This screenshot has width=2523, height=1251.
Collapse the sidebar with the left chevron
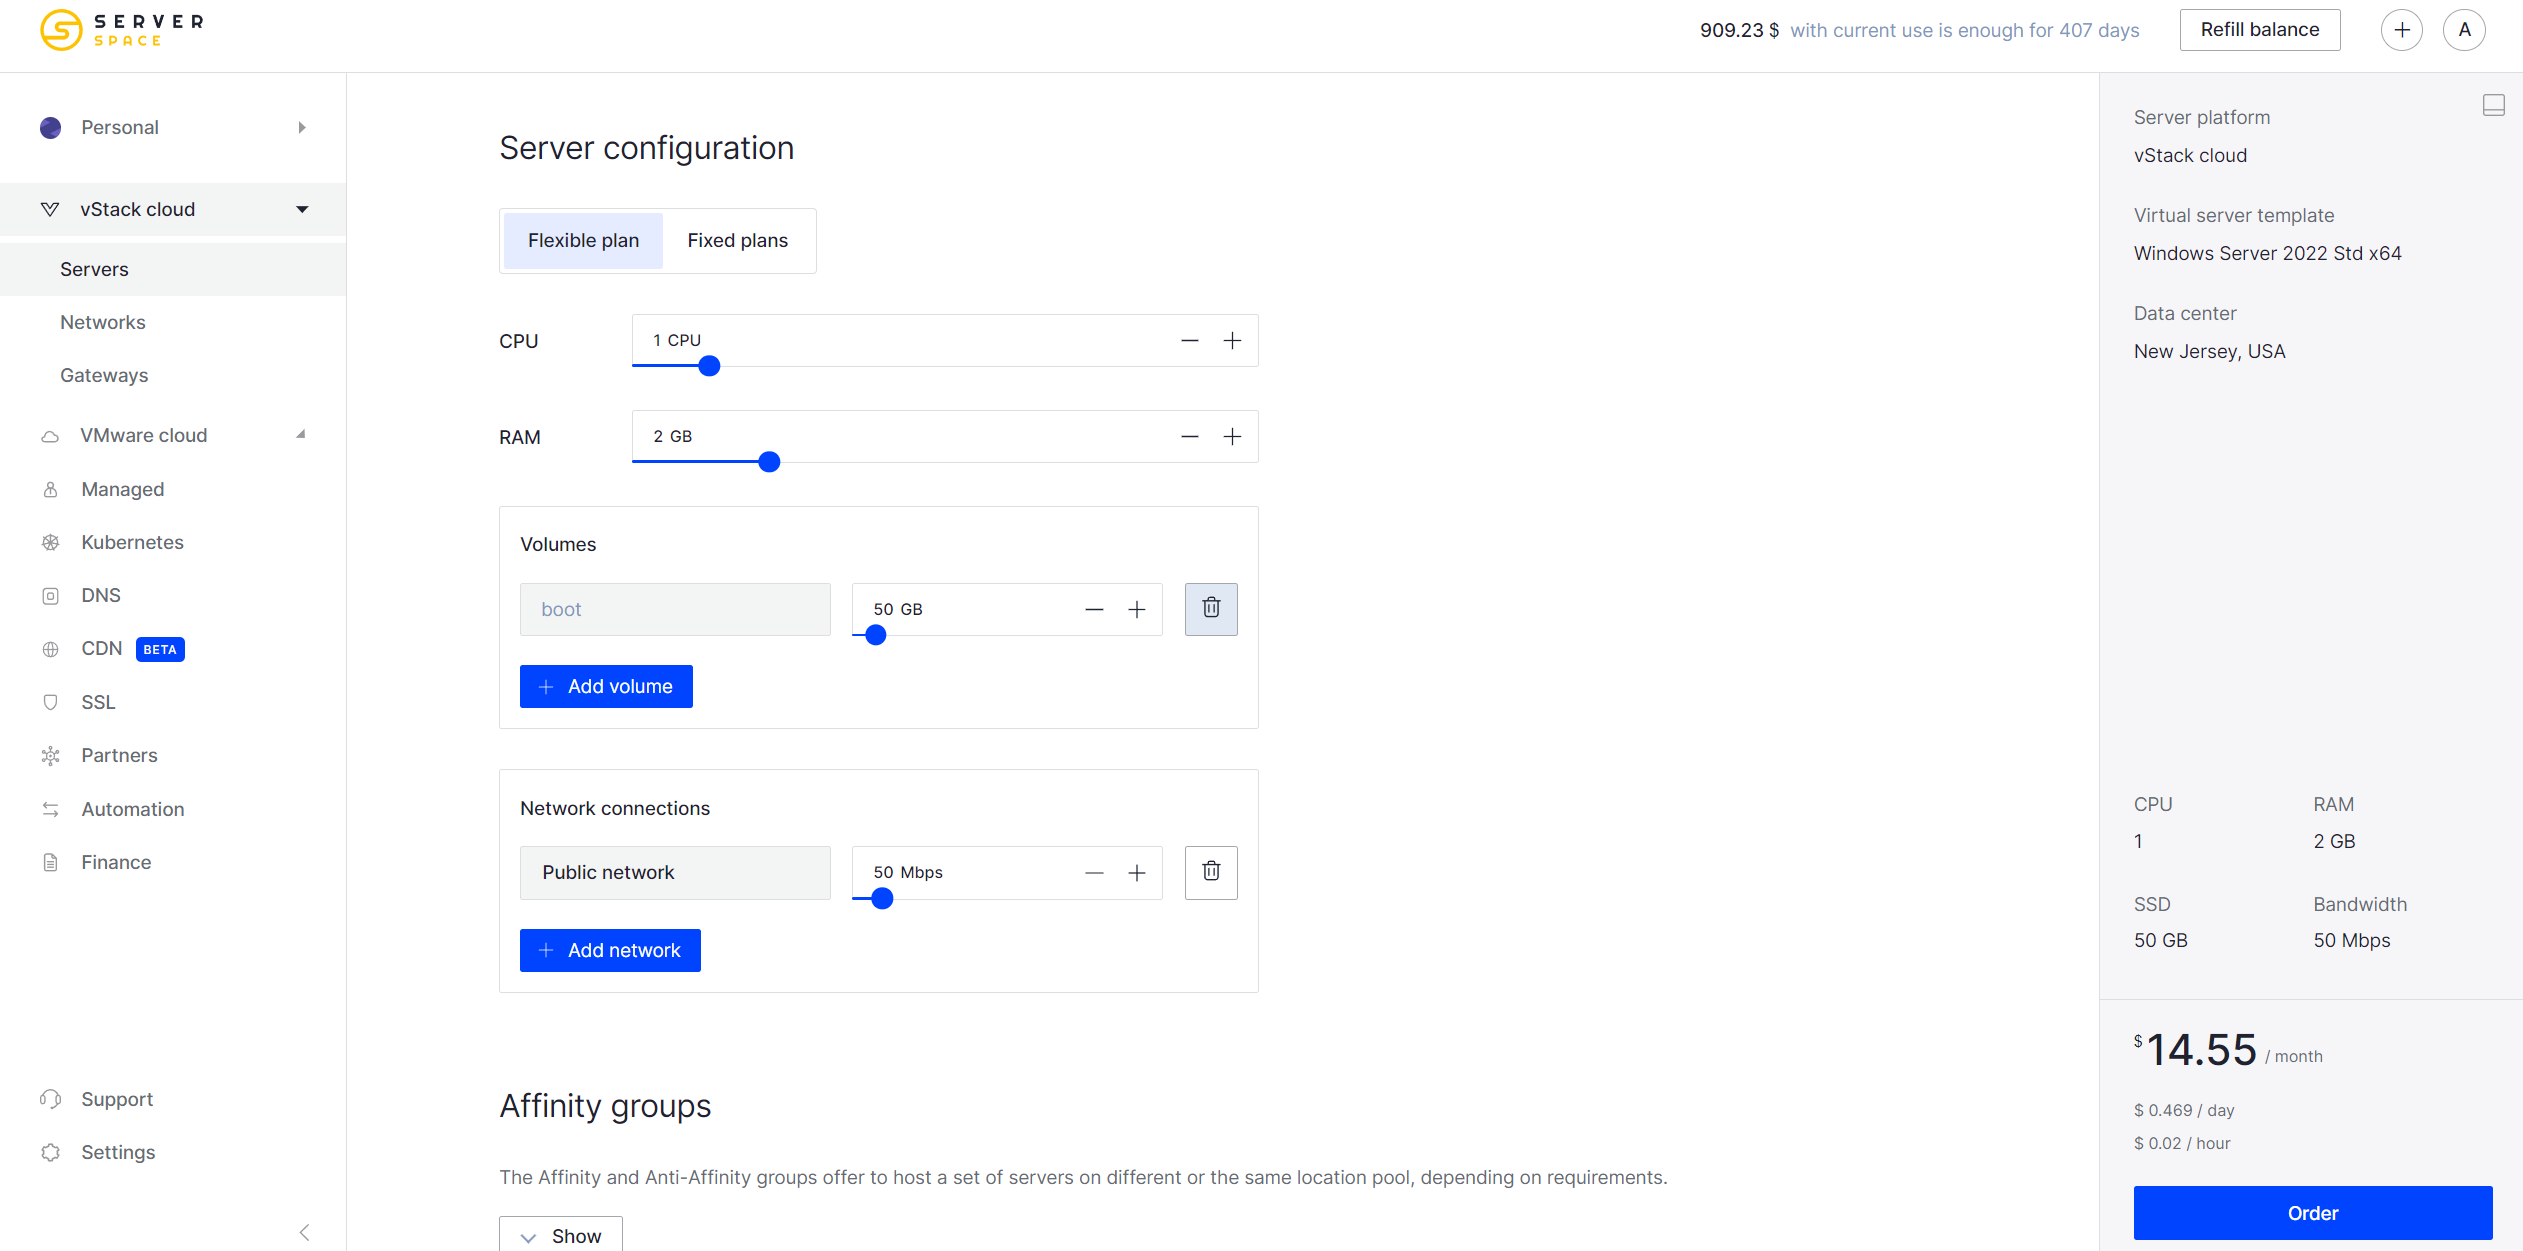[x=304, y=1232]
